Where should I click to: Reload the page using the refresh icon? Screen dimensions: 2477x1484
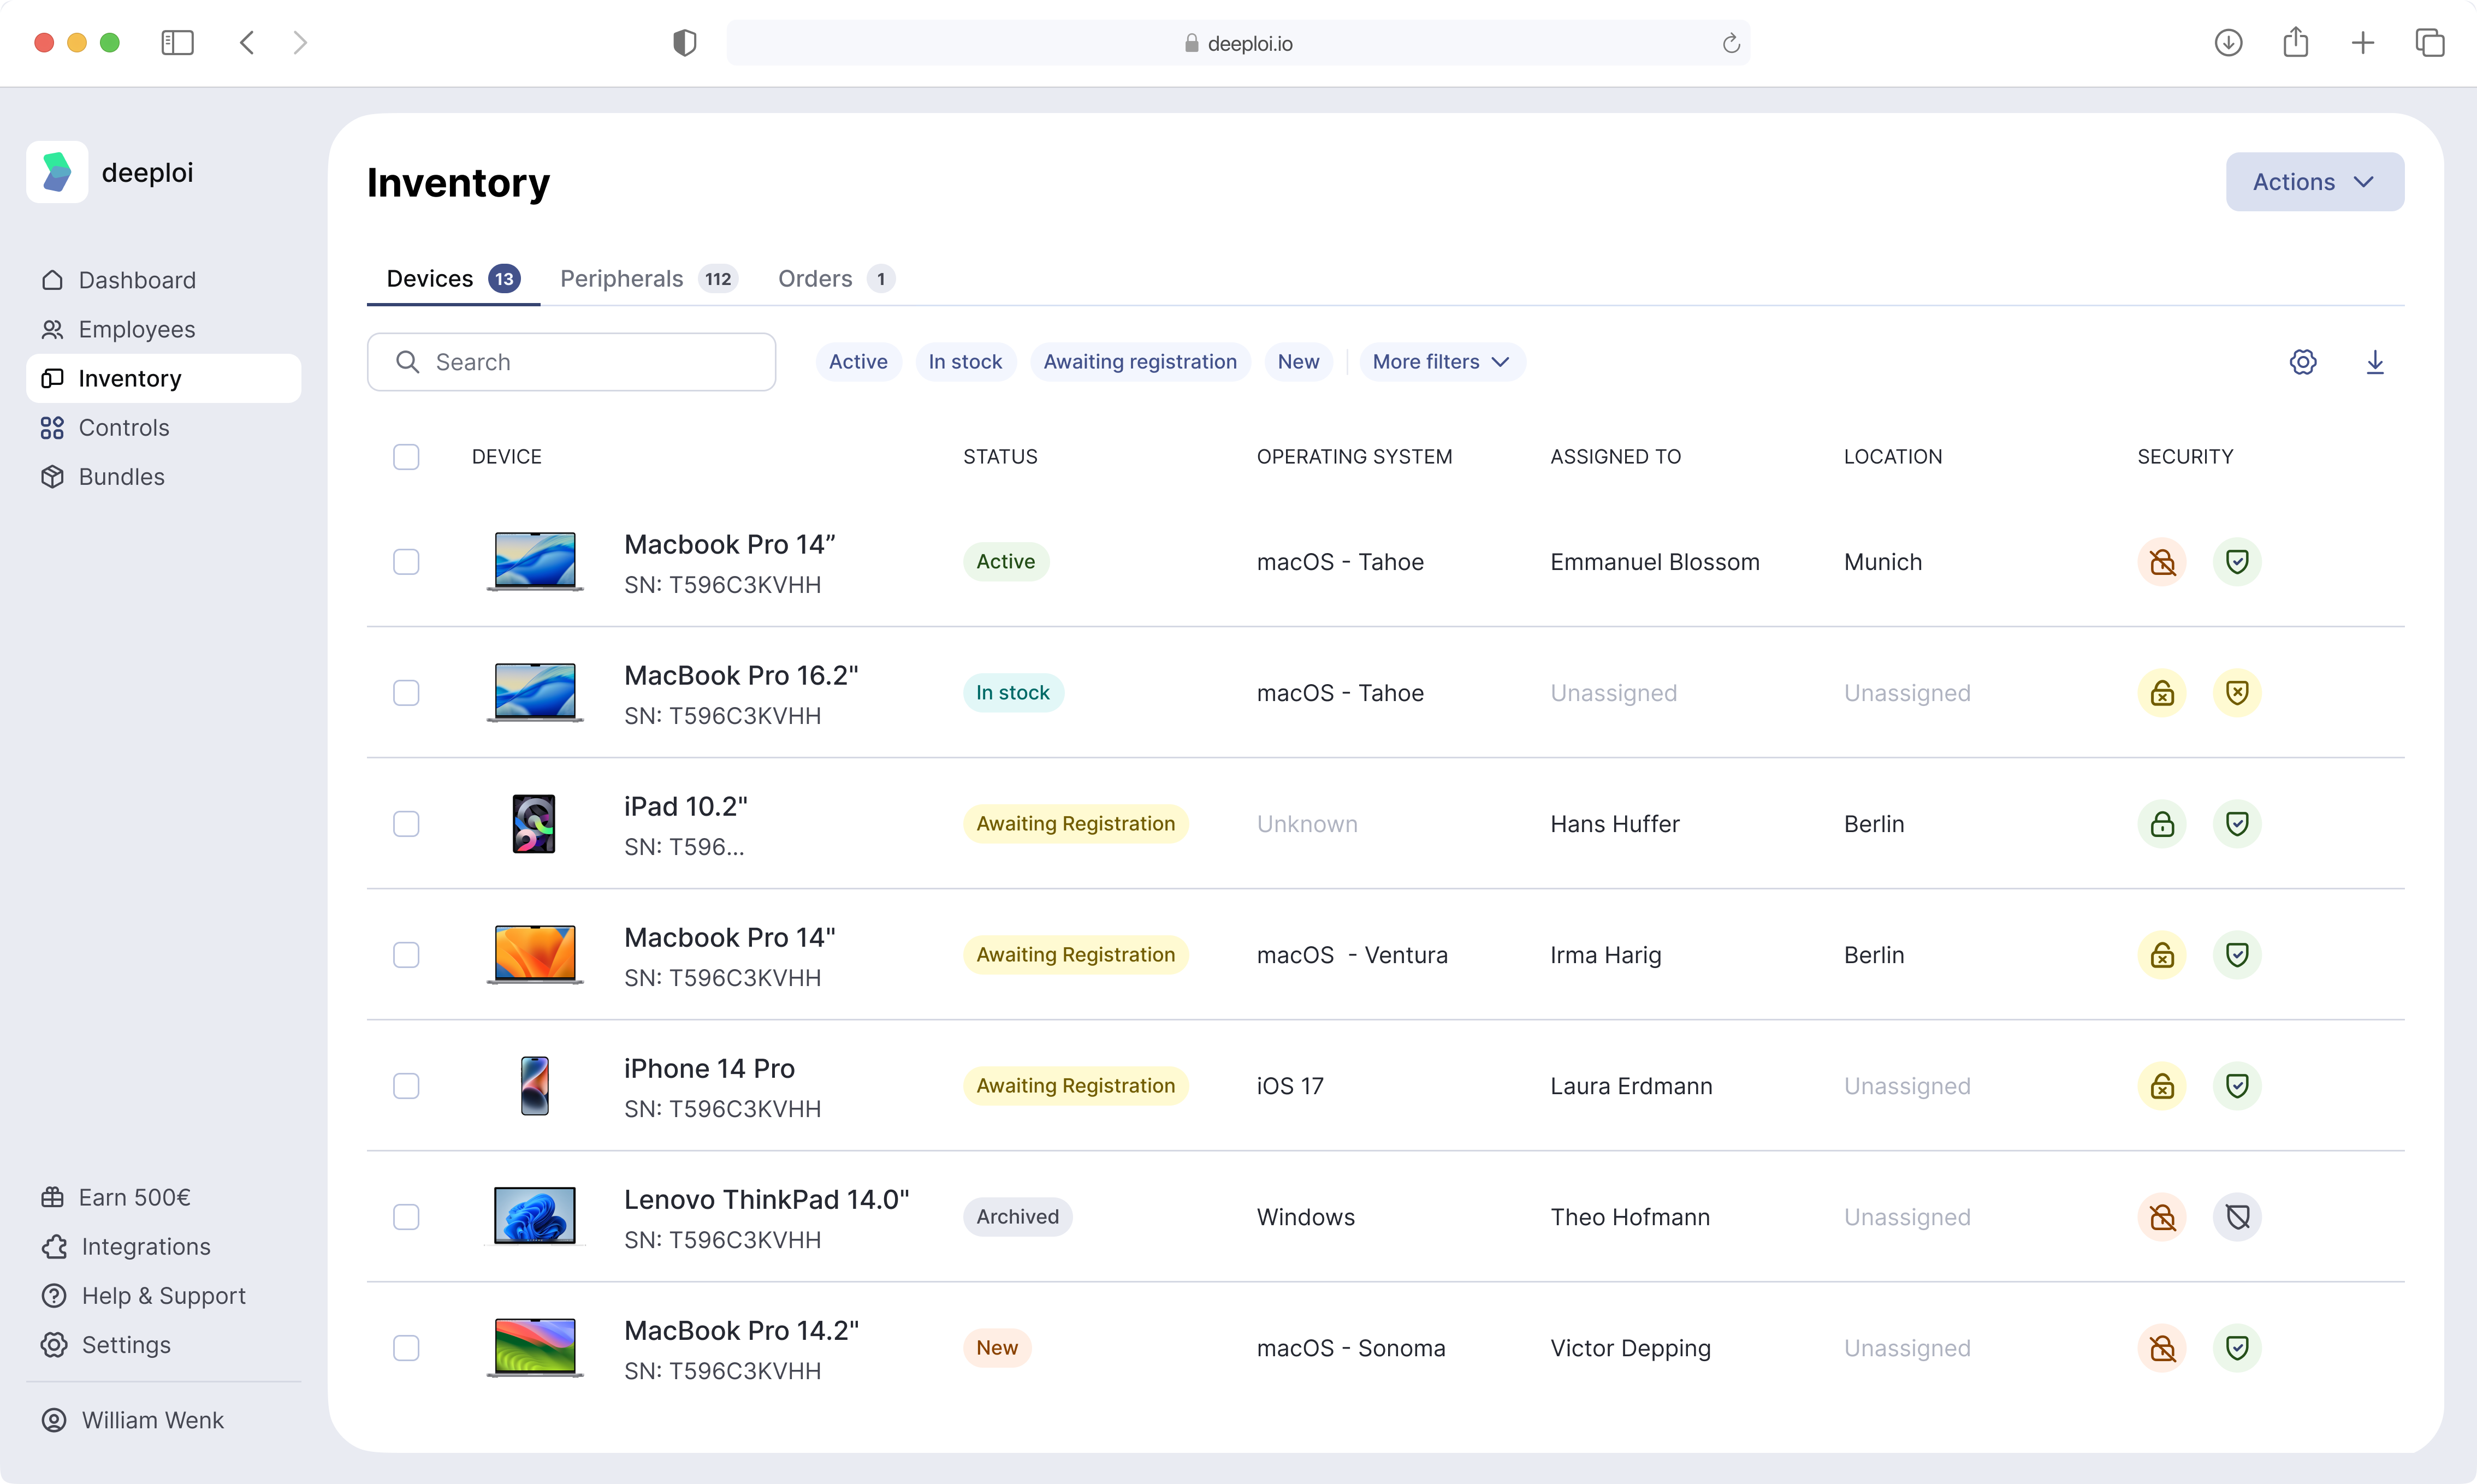pos(1731,43)
